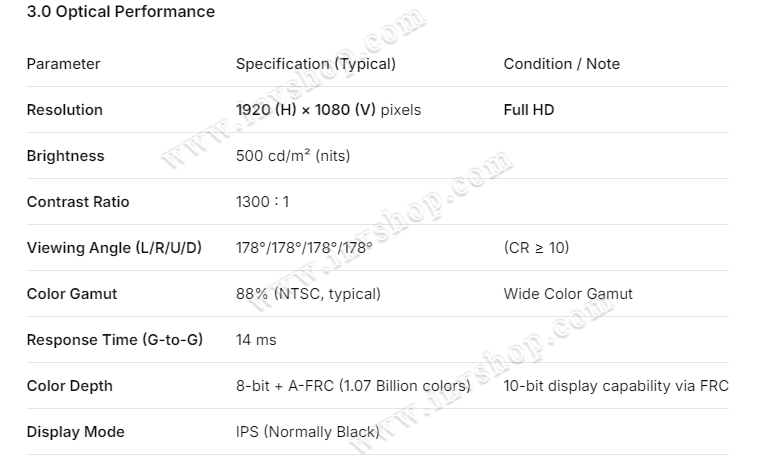Select the "Resolution" row label

pyautogui.click(x=64, y=110)
